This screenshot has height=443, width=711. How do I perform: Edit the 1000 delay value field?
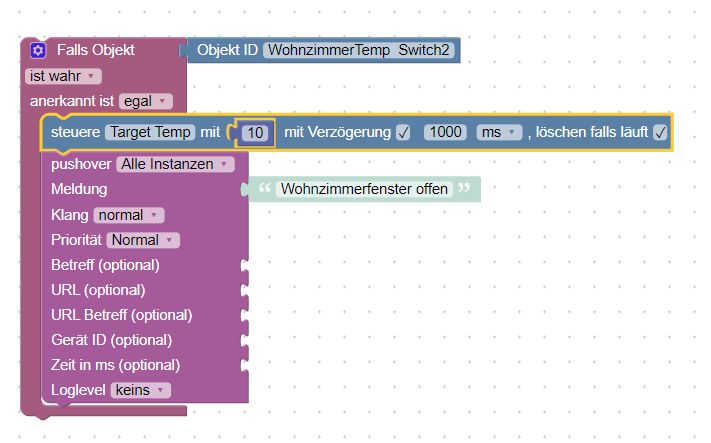[x=445, y=132]
